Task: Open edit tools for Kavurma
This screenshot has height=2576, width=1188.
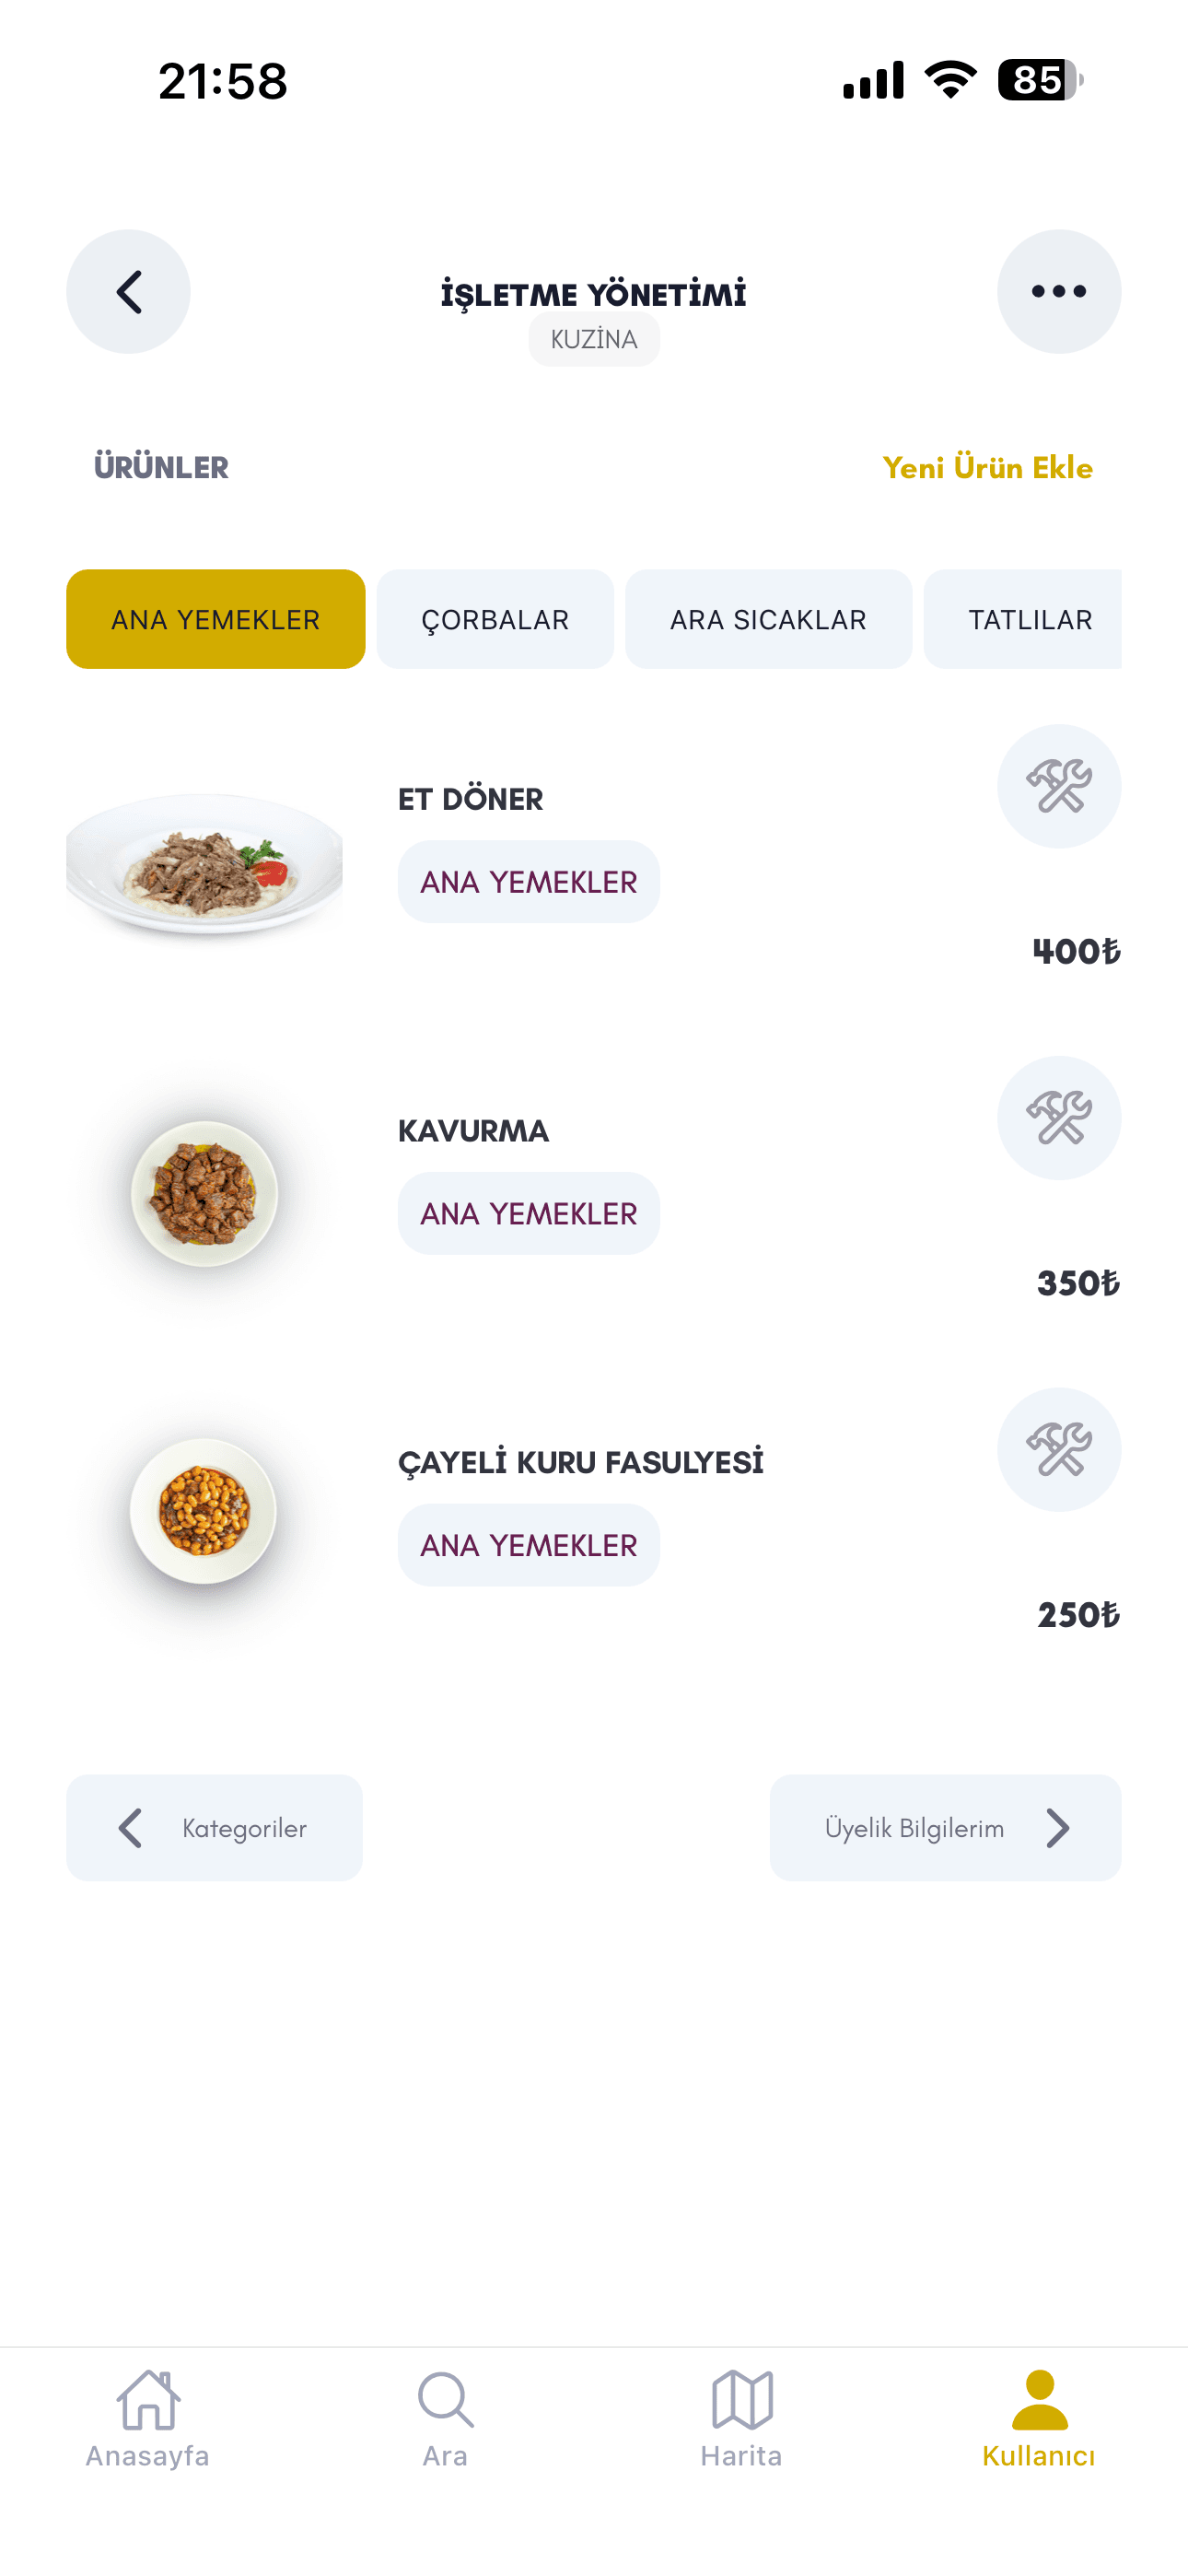Action: pyautogui.click(x=1058, y=1118)
